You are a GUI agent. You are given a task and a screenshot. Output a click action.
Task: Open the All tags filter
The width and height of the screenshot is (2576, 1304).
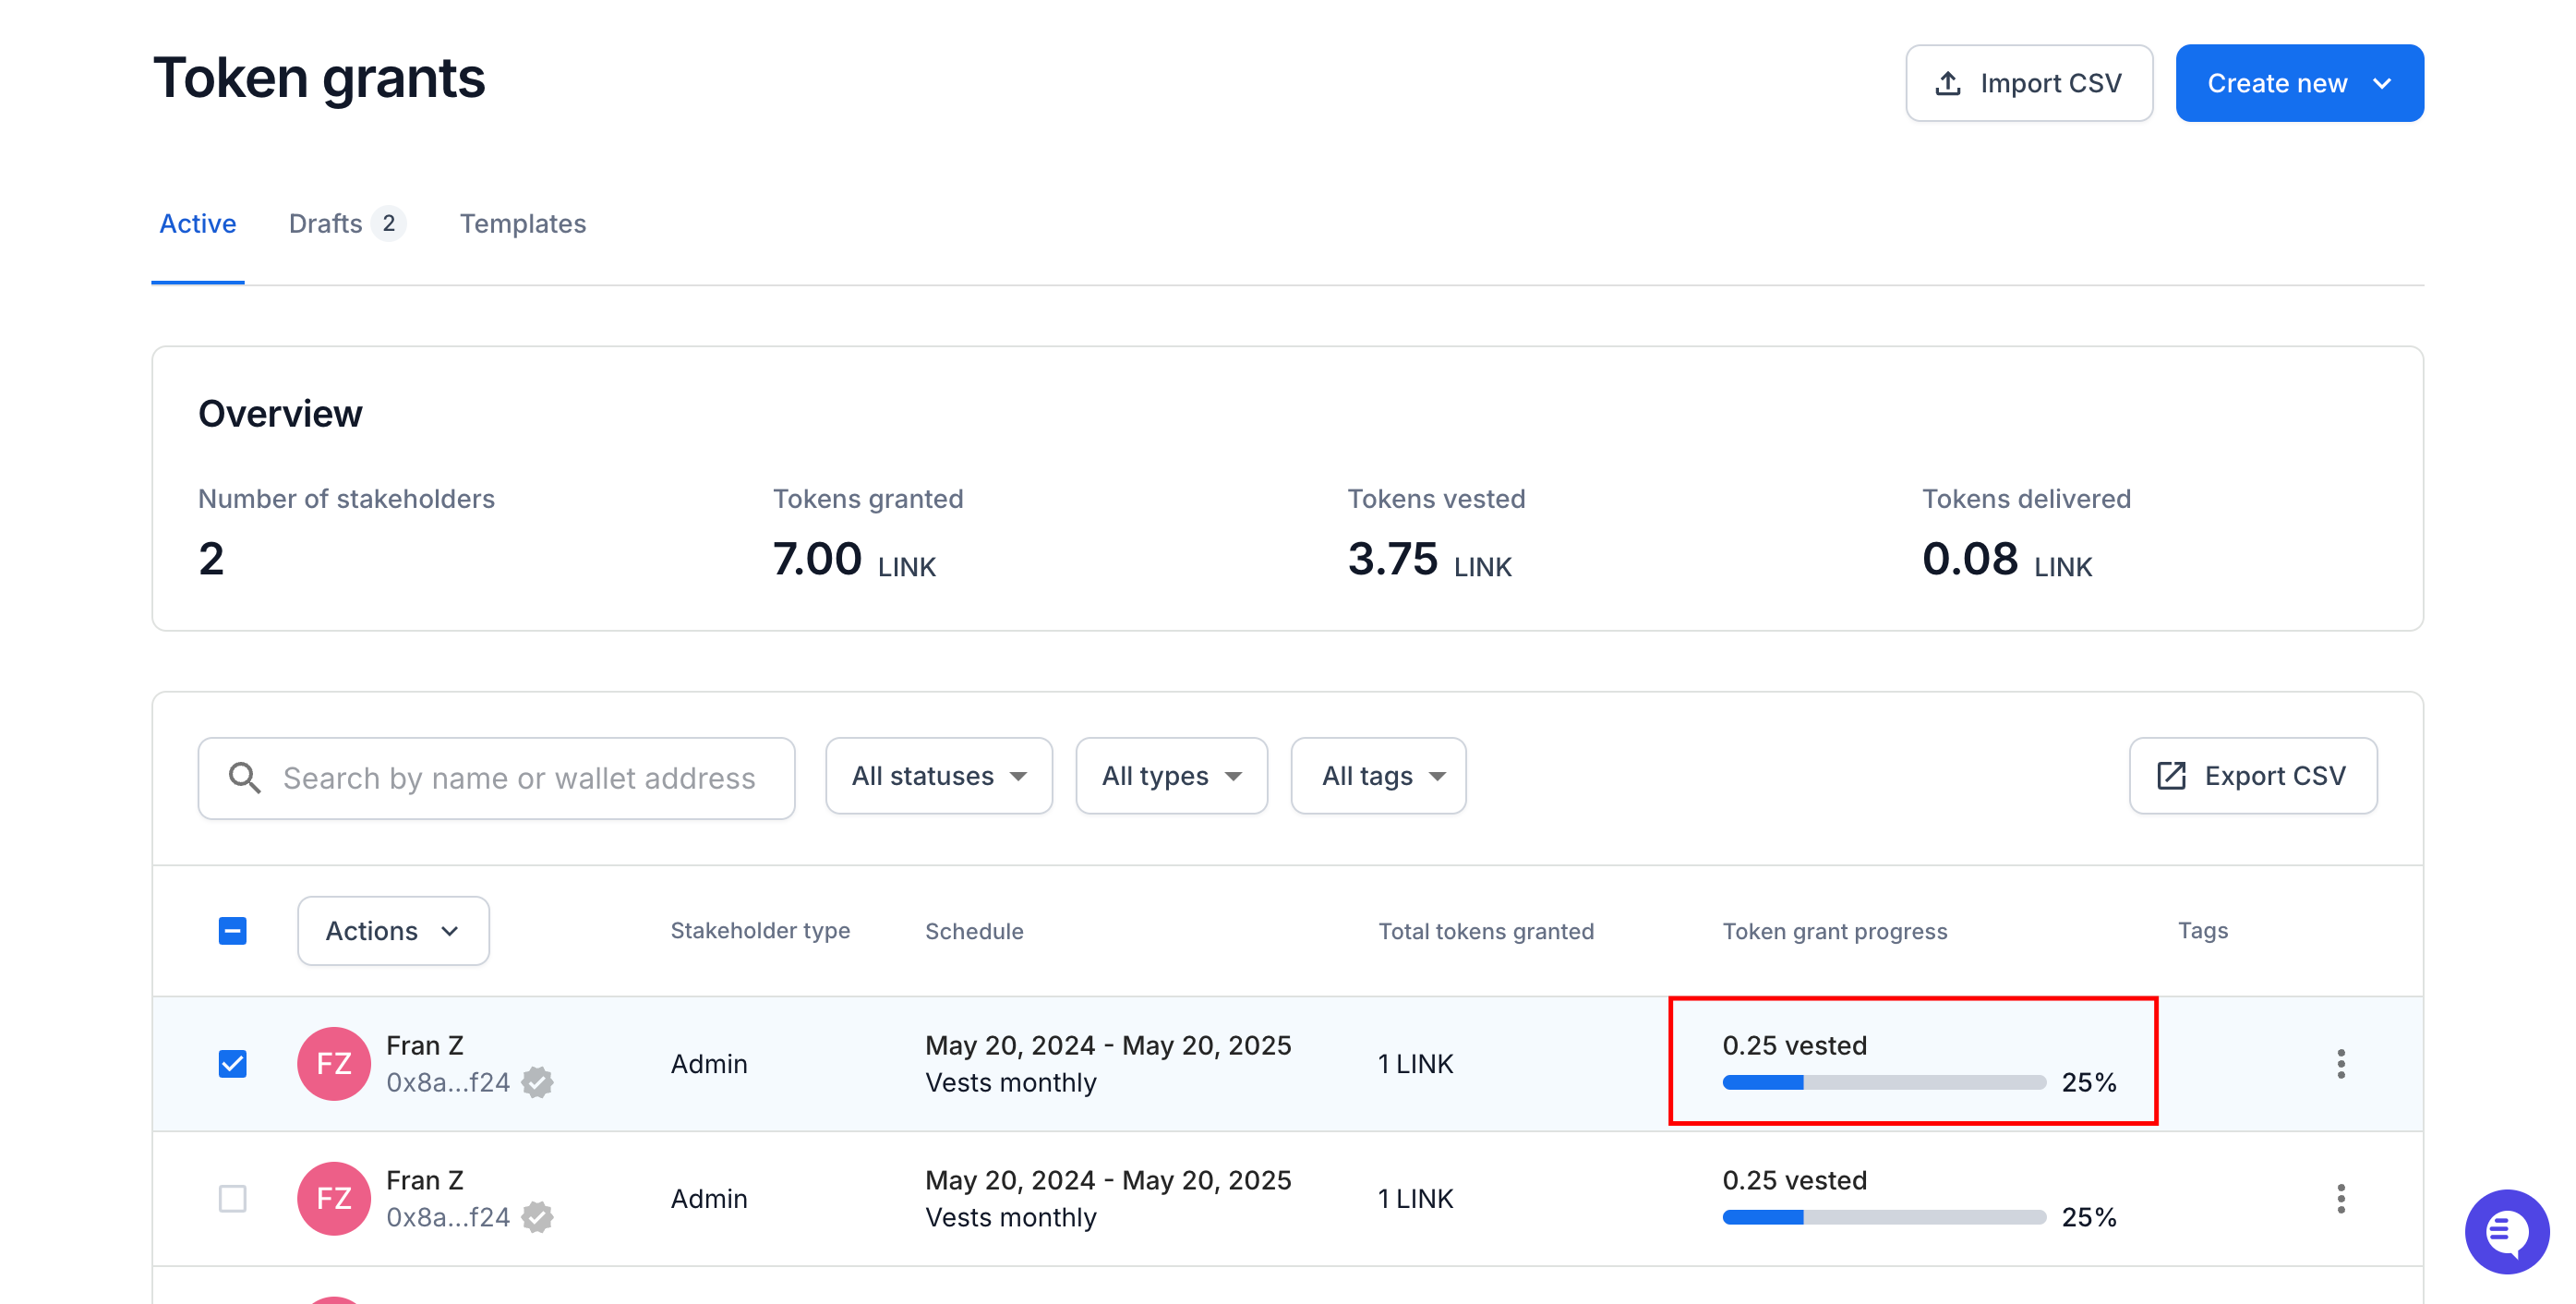(1378, 776)
